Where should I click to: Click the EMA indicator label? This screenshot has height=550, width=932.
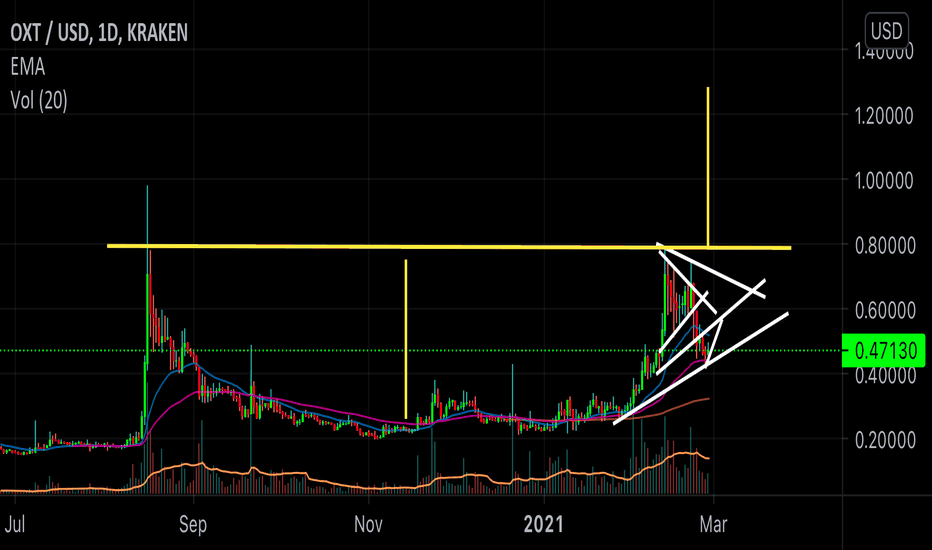(x=27, y=67)
